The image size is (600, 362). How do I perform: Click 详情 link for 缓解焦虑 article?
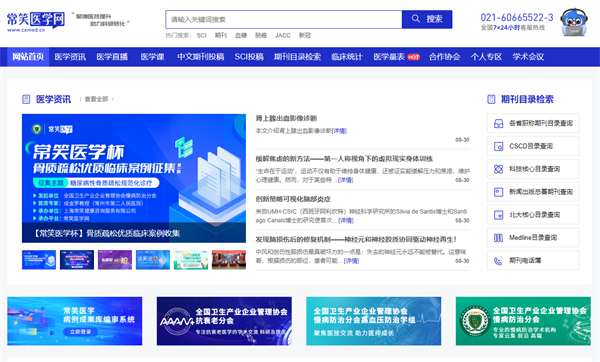346,180
